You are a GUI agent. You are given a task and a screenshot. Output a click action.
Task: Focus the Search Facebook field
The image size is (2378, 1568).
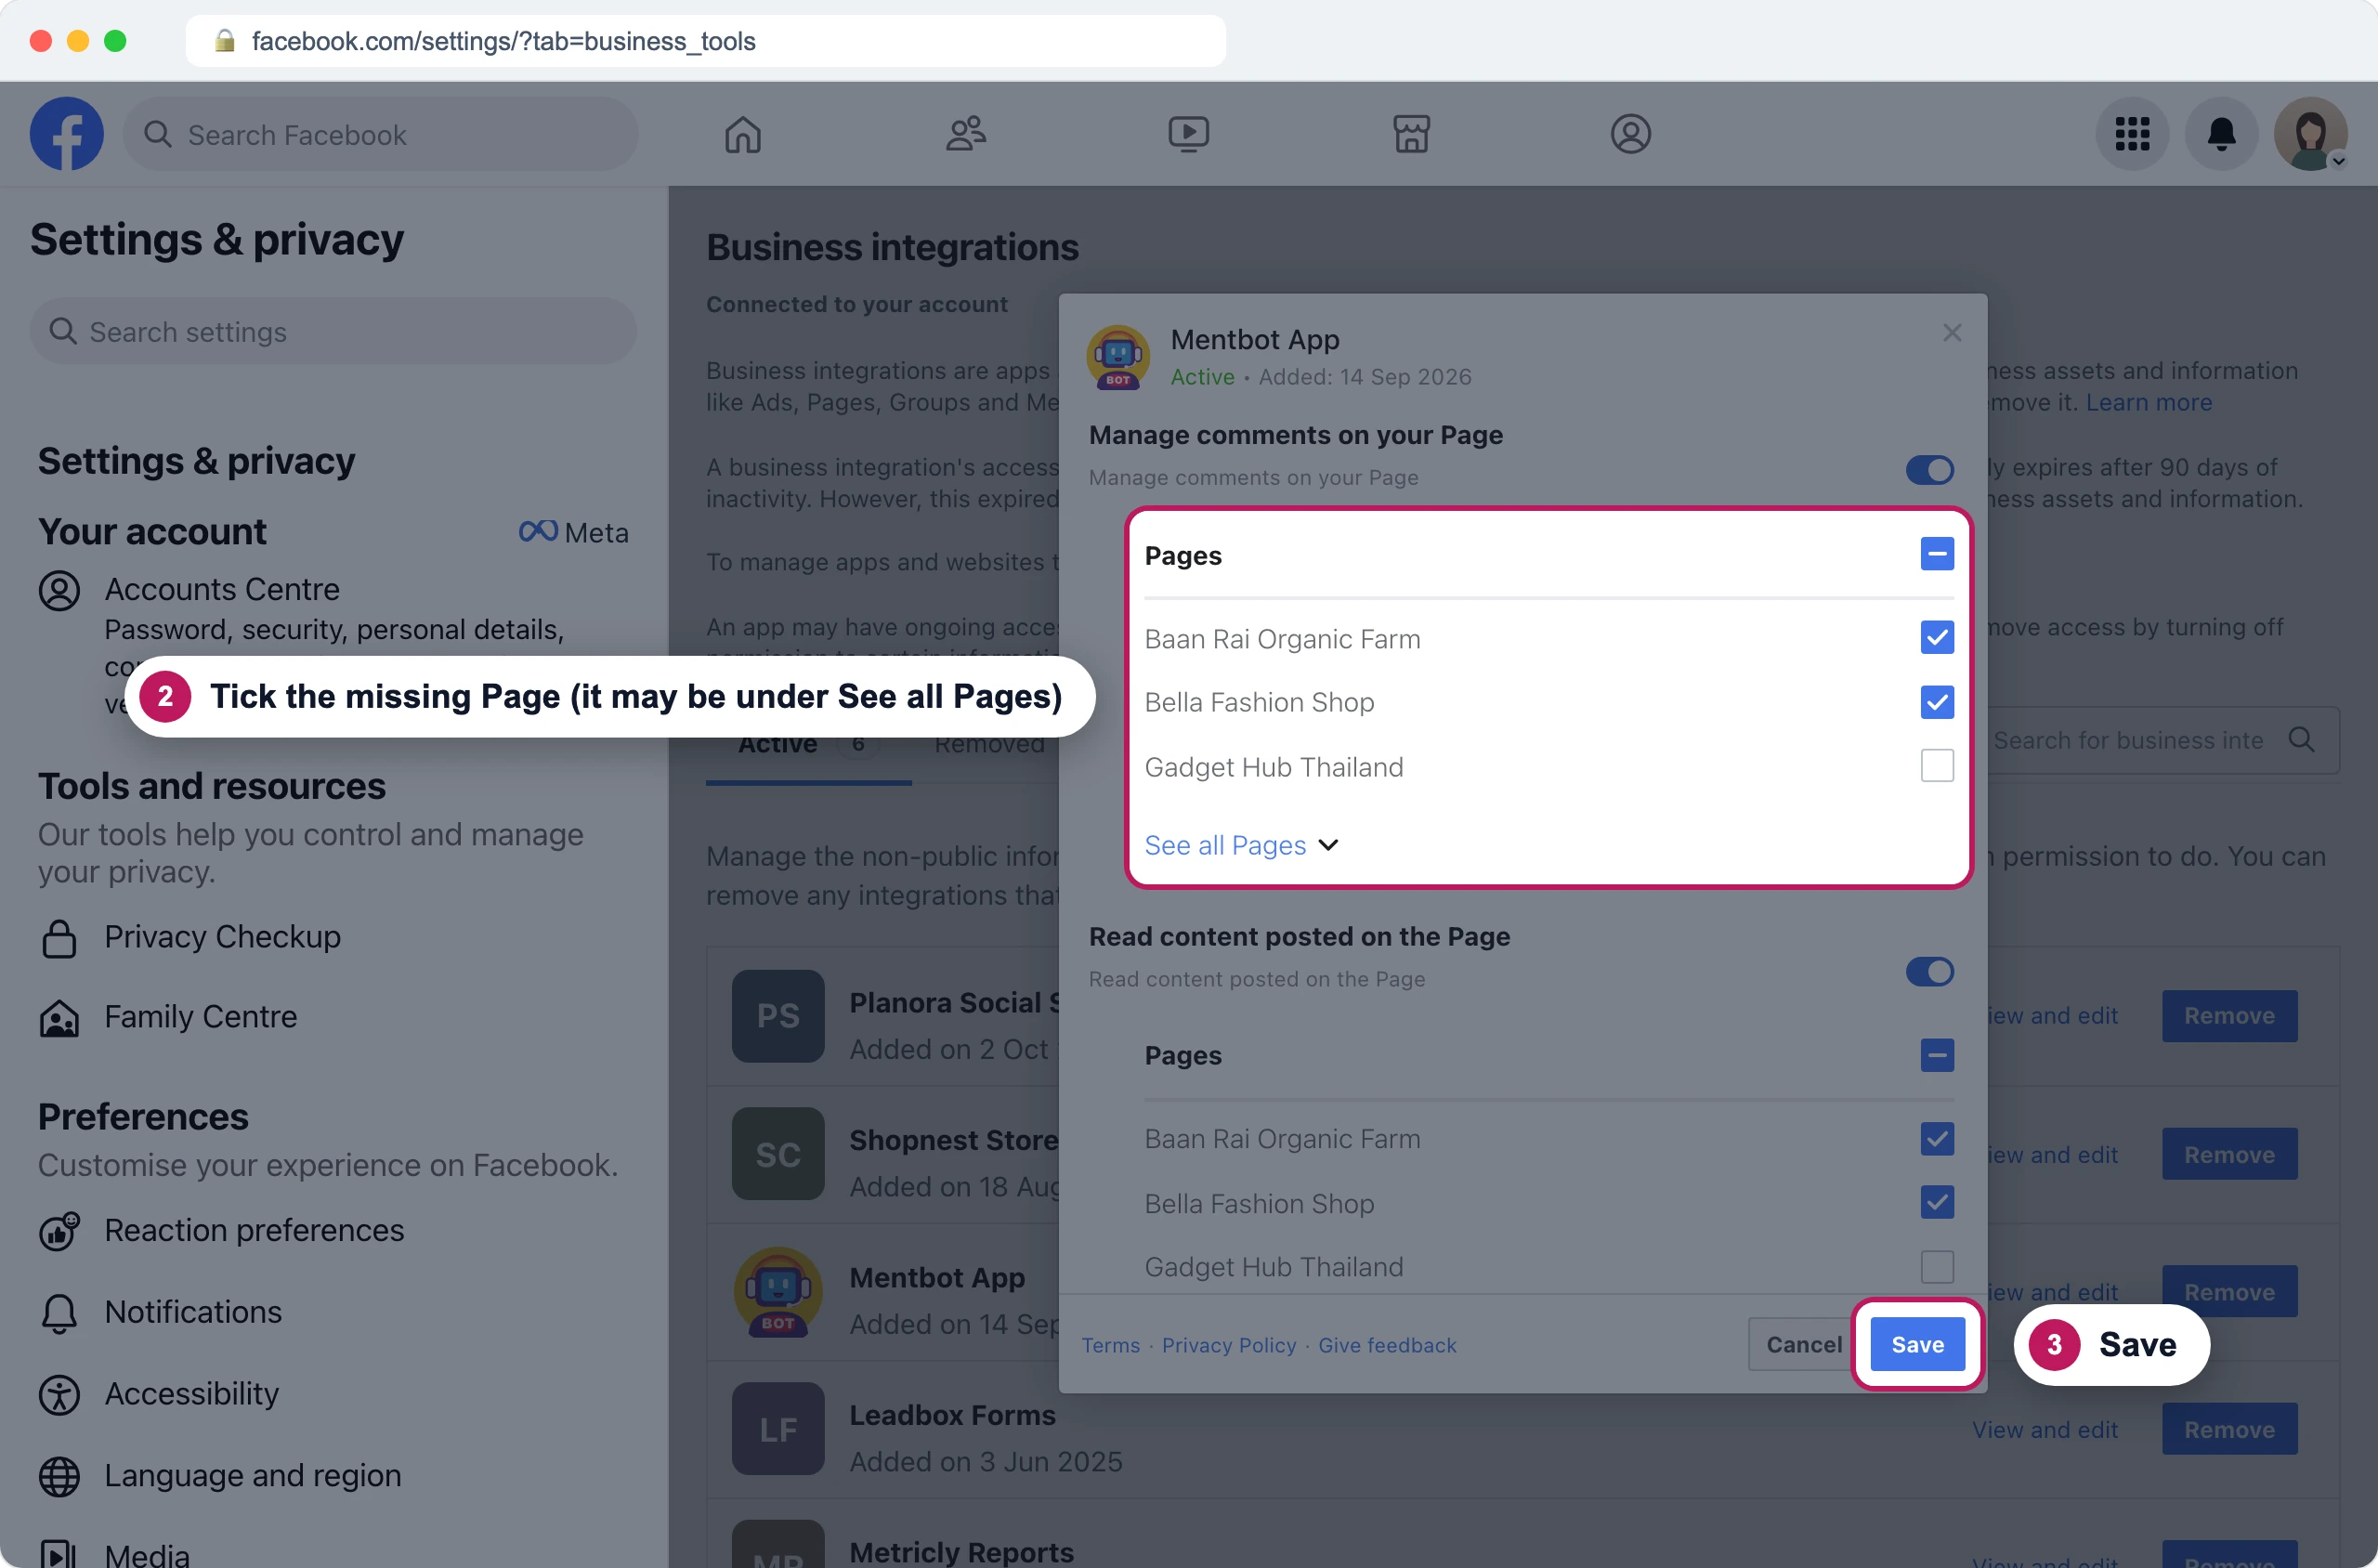click(380, 134)
